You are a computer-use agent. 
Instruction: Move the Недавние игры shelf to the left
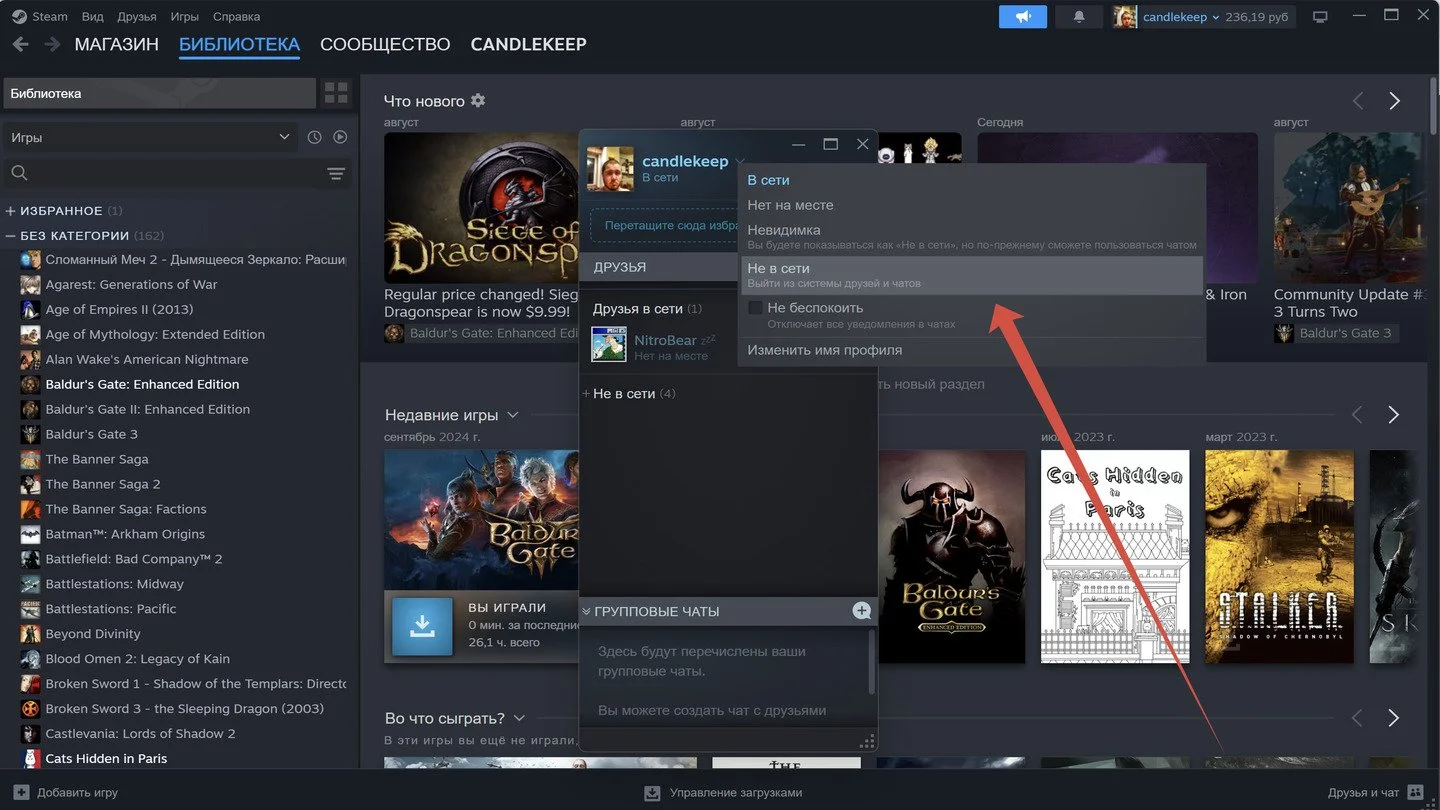click(1358, 415)
